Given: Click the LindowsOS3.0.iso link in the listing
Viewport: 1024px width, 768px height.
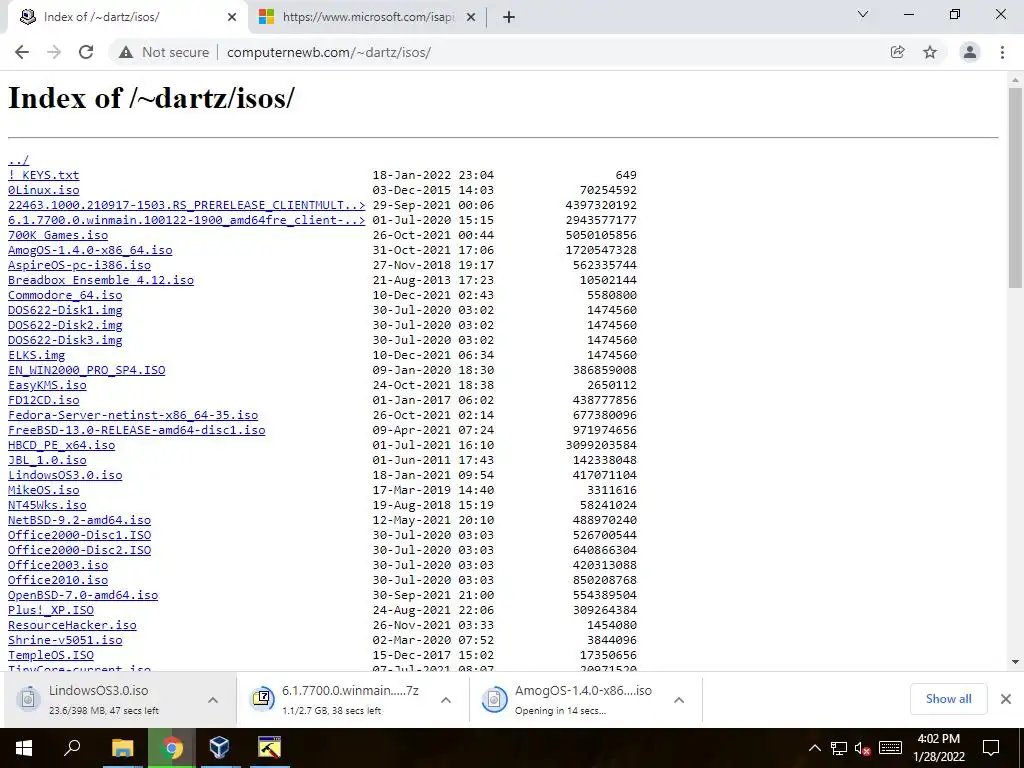Looking at the screenshot, I should coord(65,475).
